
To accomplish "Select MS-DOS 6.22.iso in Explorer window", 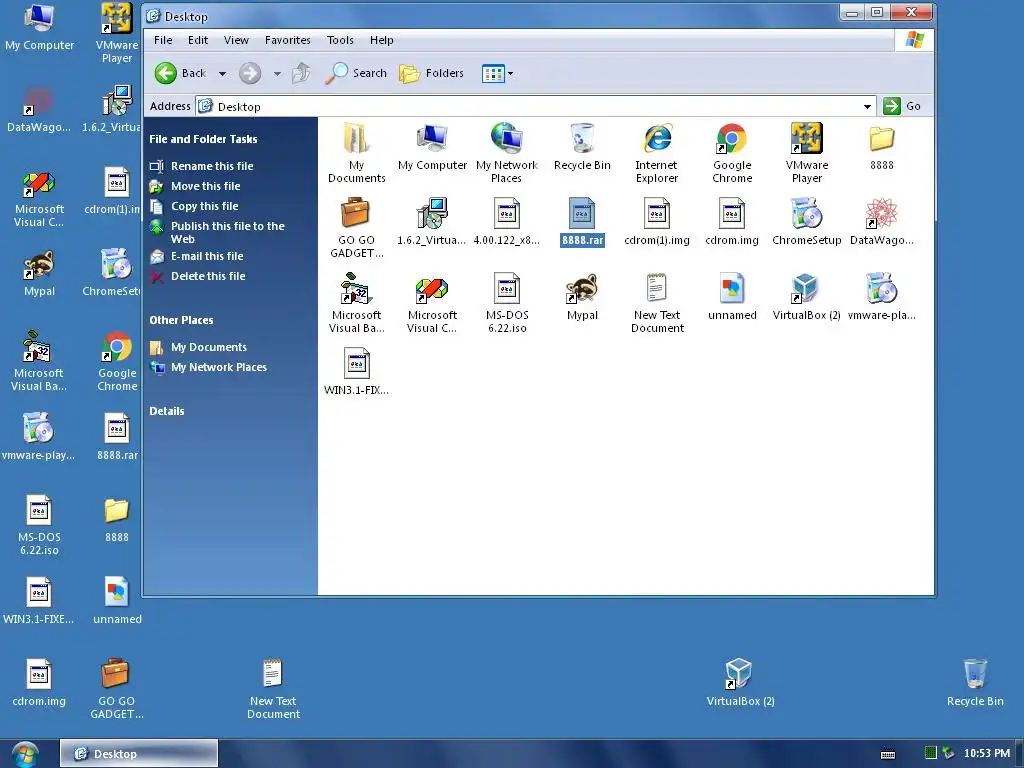I will pos(507,302).
